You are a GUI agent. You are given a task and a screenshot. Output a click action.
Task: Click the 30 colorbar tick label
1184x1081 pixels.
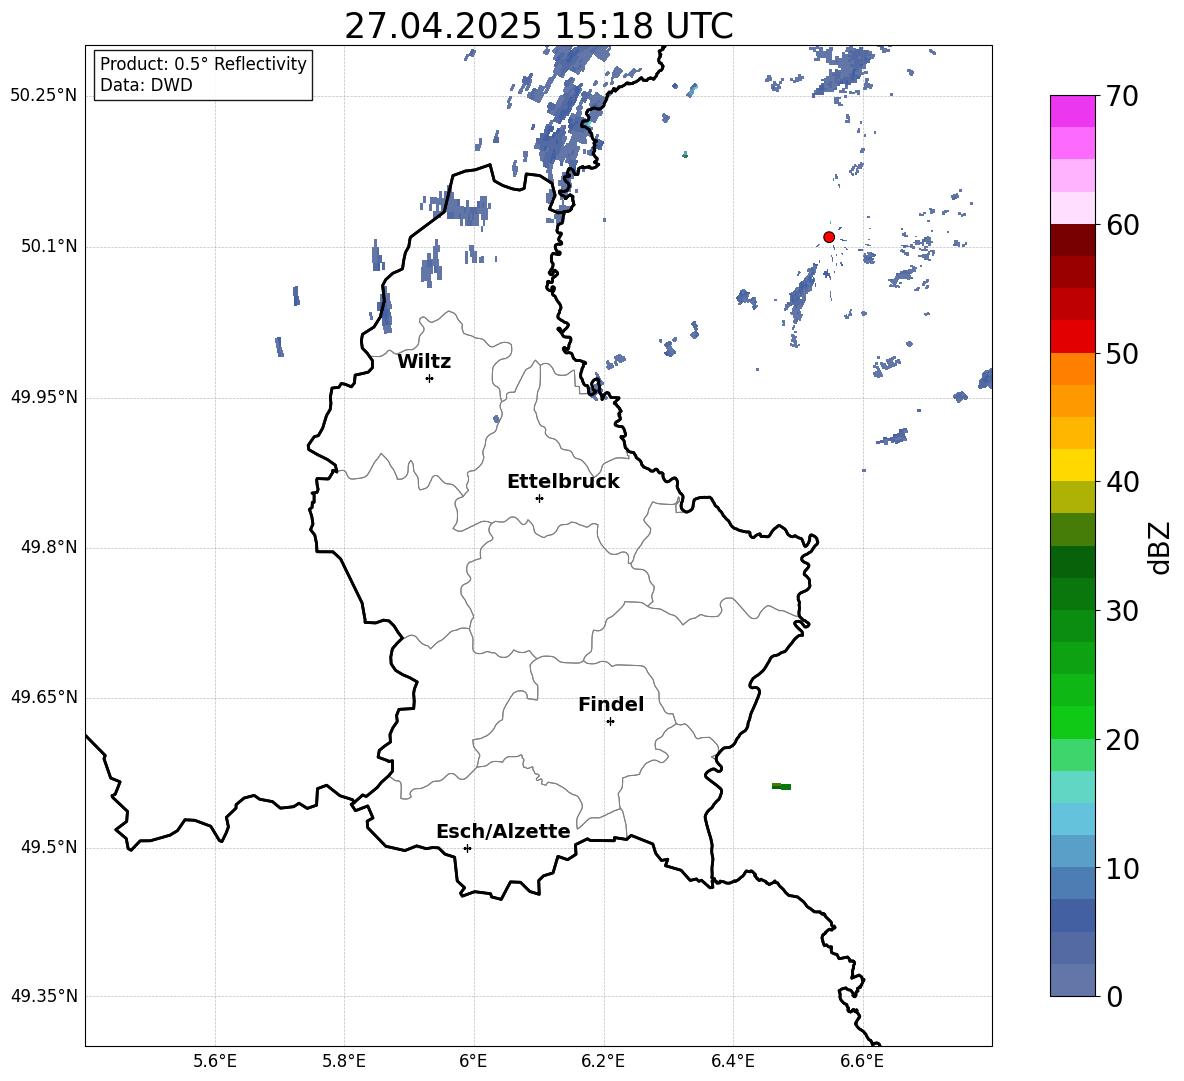pos(1122,611)
